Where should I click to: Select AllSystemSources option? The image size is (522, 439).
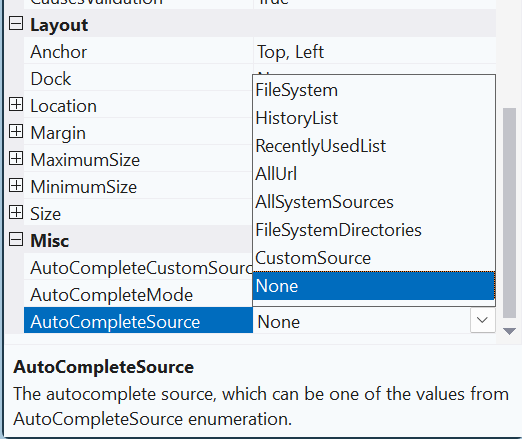[x=374, y=202]
